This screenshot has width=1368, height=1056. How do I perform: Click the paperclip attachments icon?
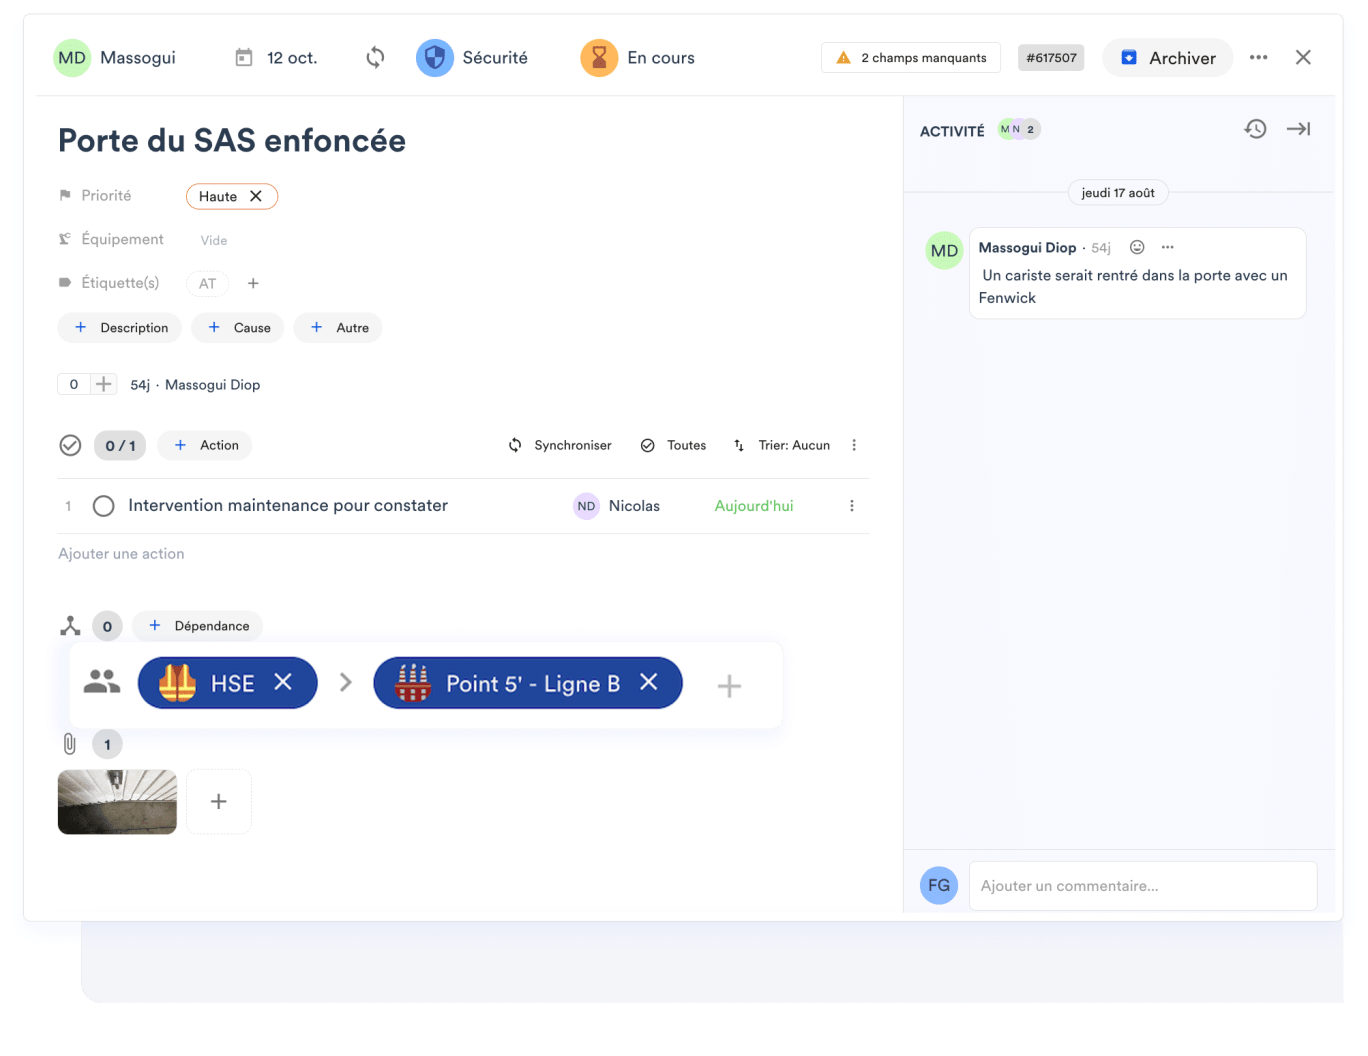pos(69,743)
